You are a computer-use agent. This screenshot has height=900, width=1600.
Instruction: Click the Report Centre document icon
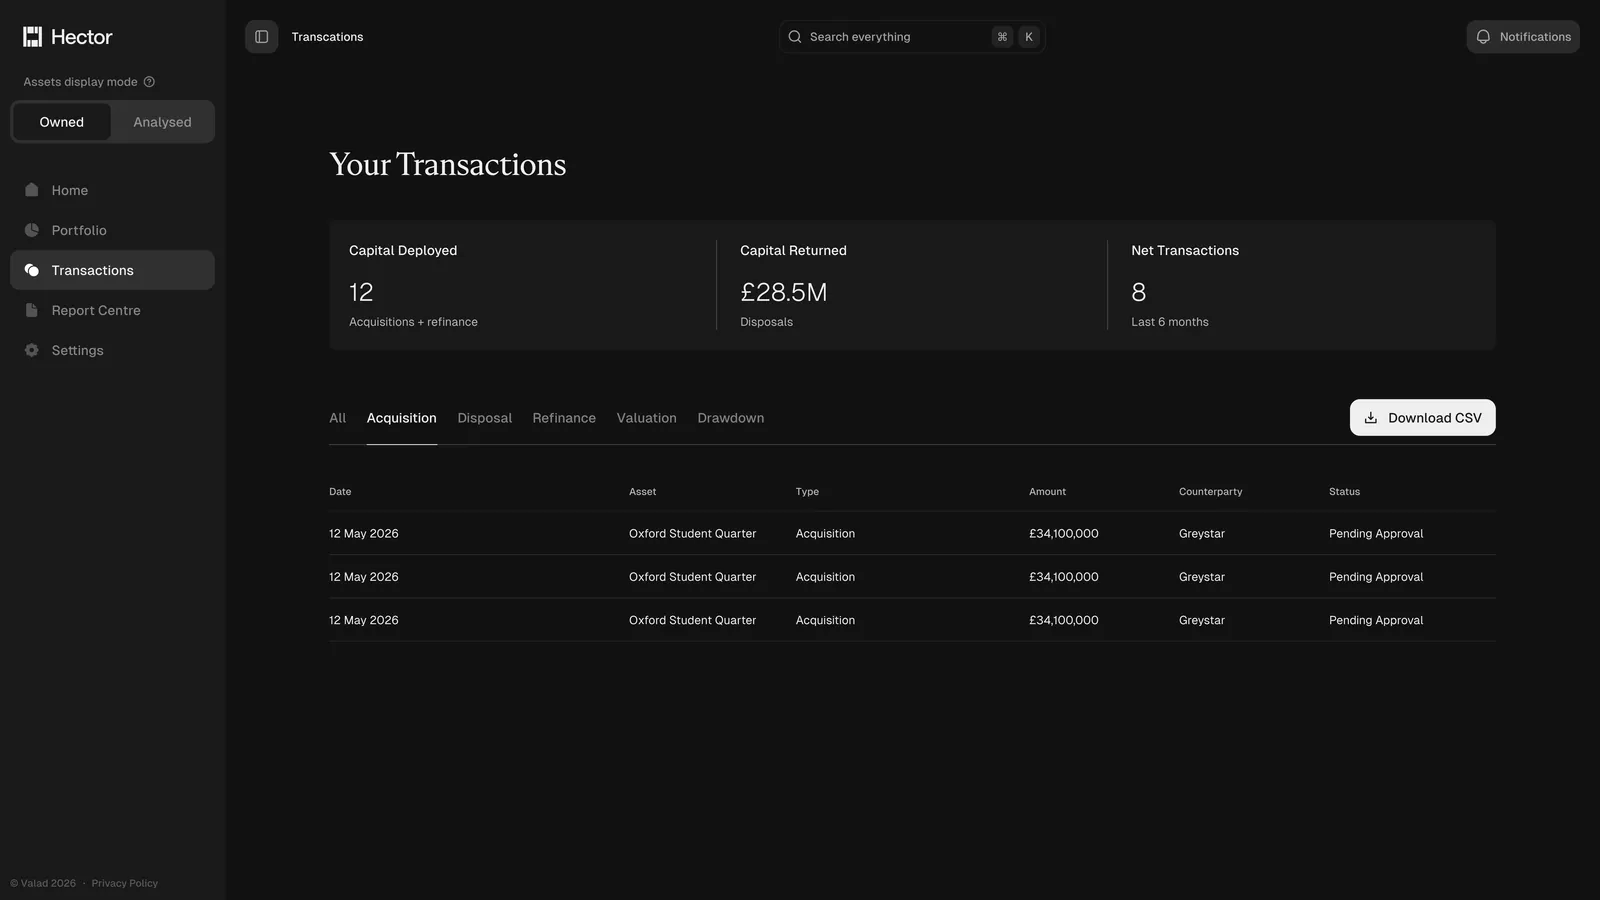click(32, 310)
